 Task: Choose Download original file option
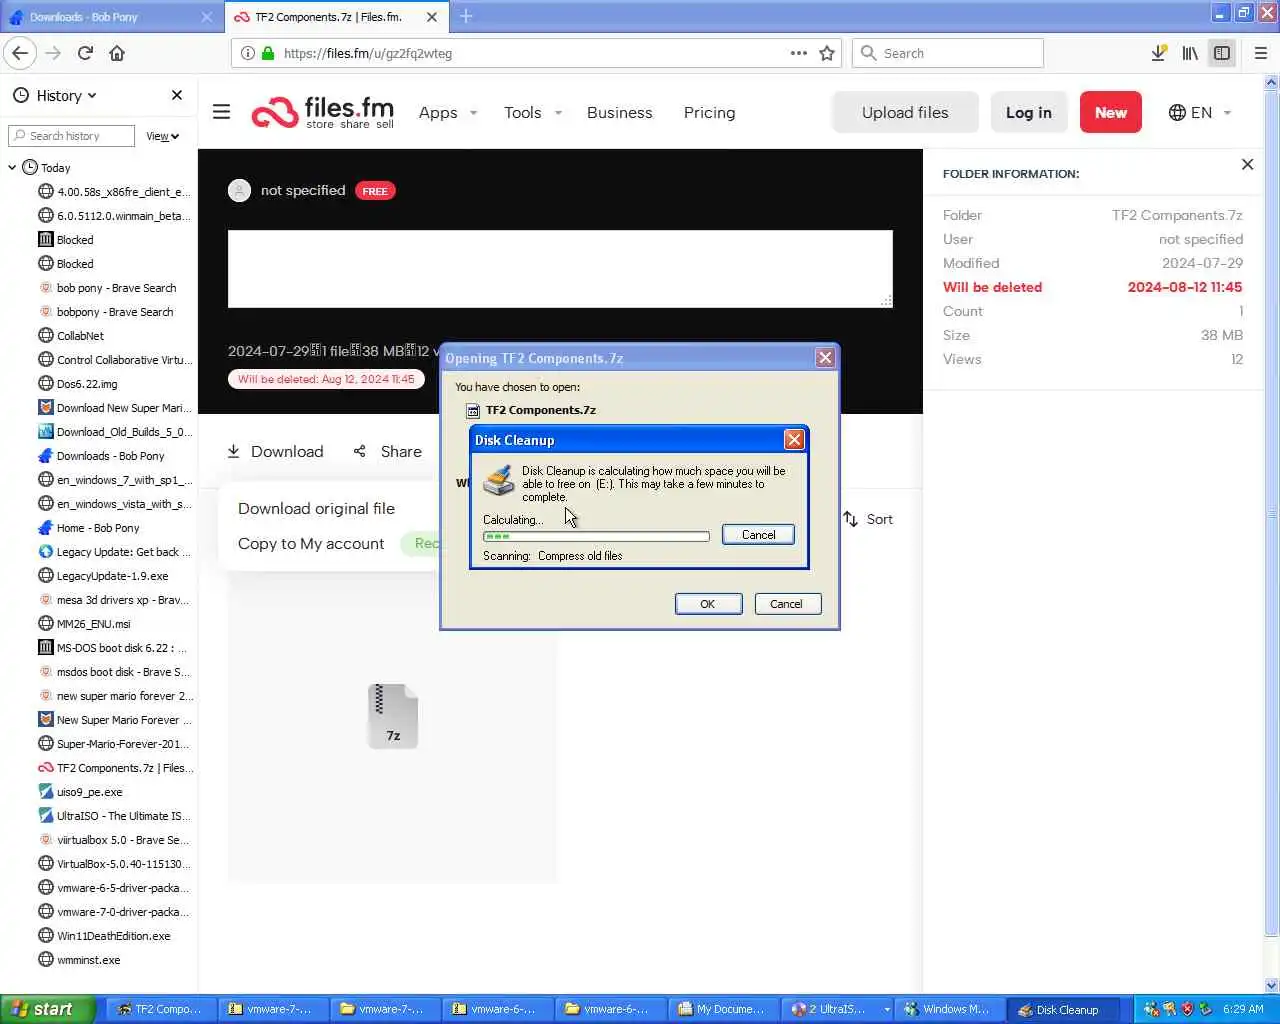(x=316, y=508)
